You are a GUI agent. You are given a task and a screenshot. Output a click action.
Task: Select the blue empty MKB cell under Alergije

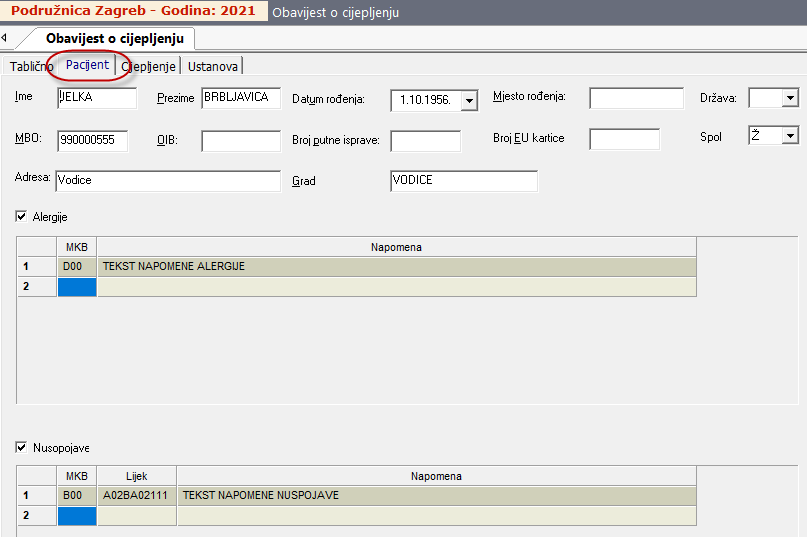pyautogui.click(x=77, y=287)
